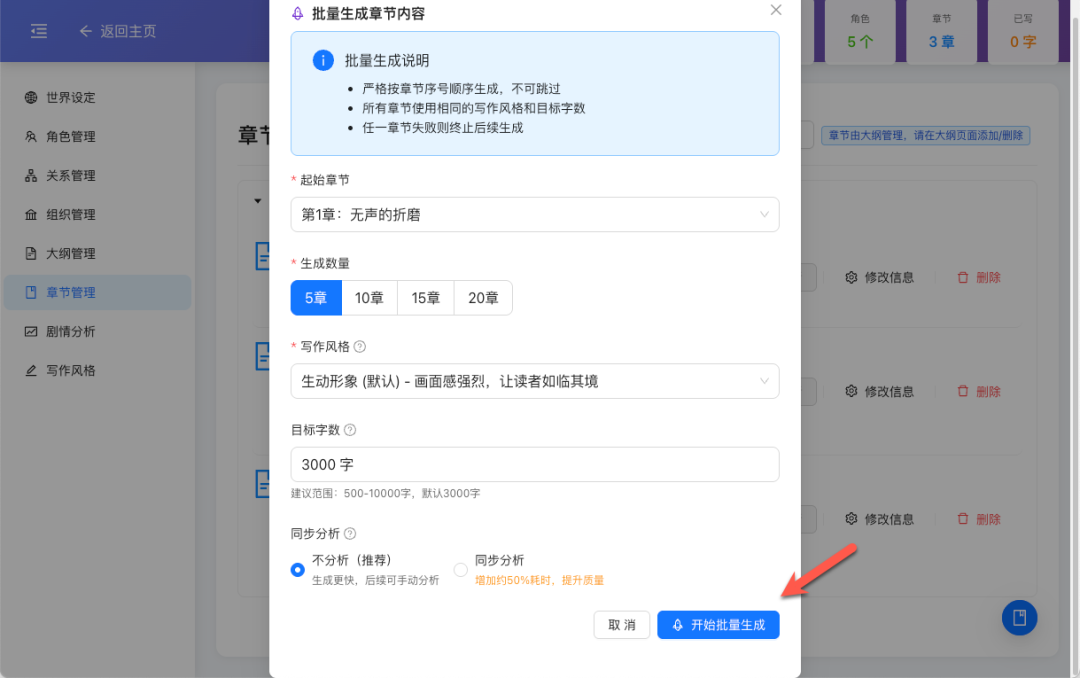Screen dimensions: 1080x678
Task: Click the 返回主页 back arrow
Action: (x=86, y=31)
